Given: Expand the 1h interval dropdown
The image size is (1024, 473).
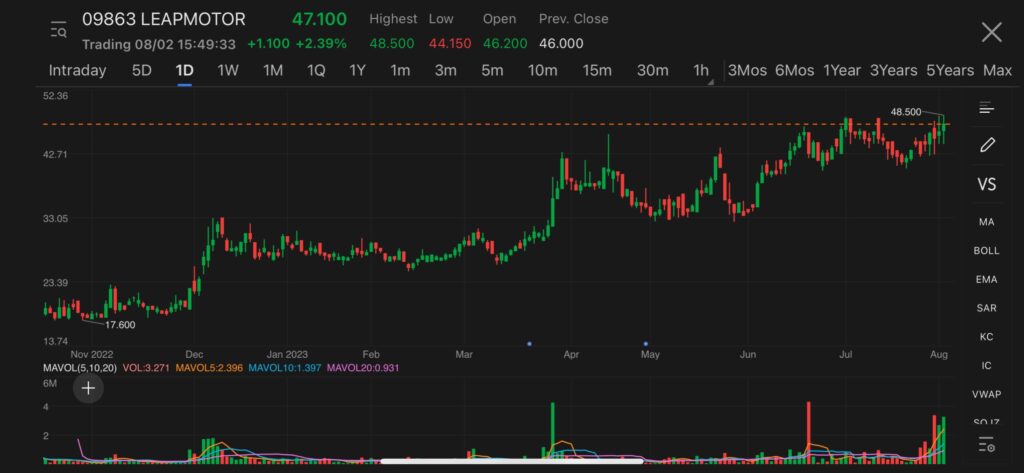Looking at the screenshot, I should [x=703, y=71].
